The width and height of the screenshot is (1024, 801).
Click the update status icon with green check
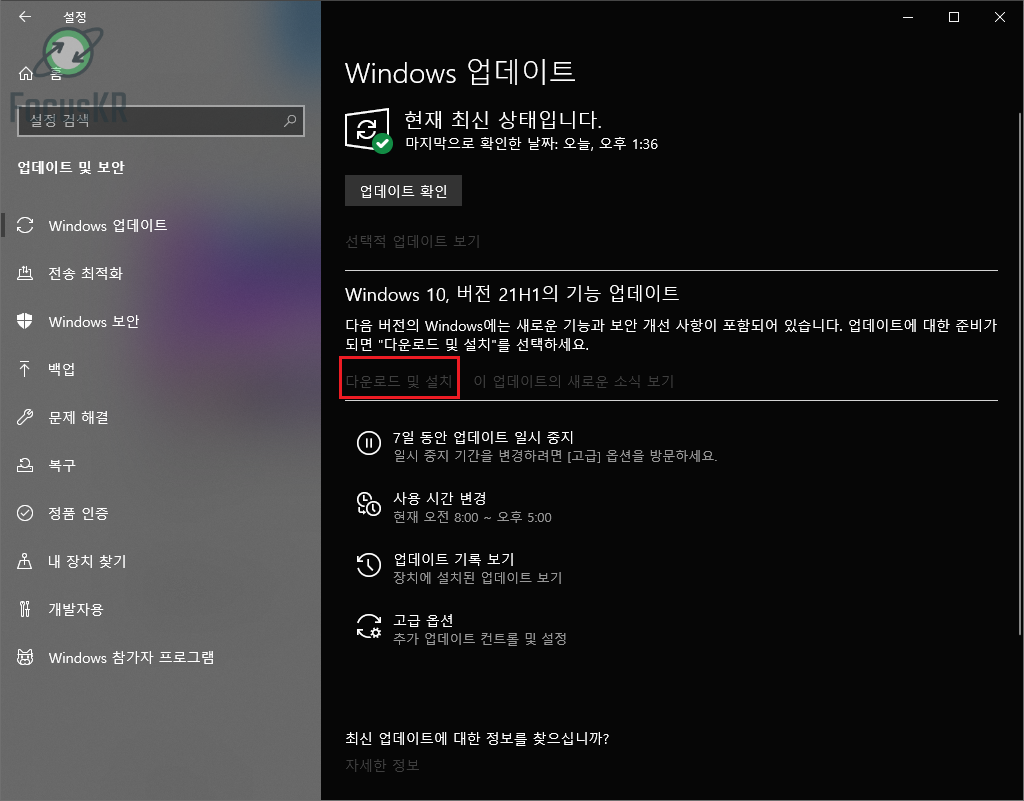[x=368, y=131]
